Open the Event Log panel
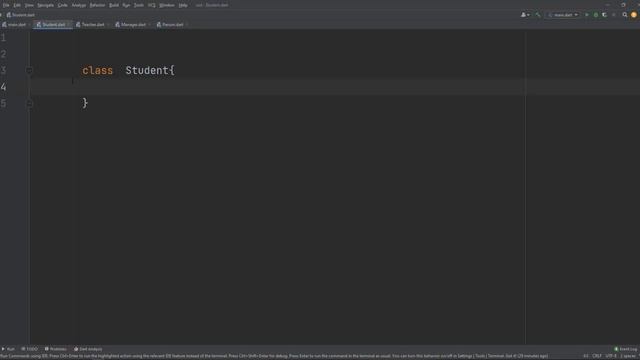Viewport: 640px width, 360px height. click(x=626, y=349)
